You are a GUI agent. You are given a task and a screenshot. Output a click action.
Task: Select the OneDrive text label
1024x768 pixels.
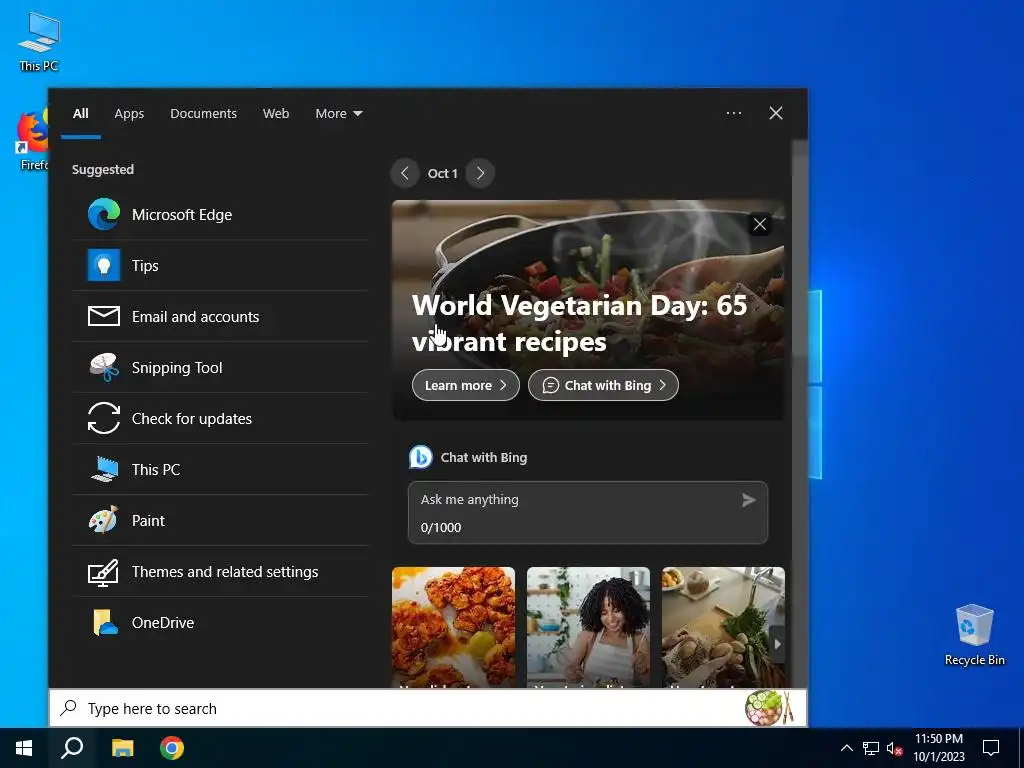[163, 622]
